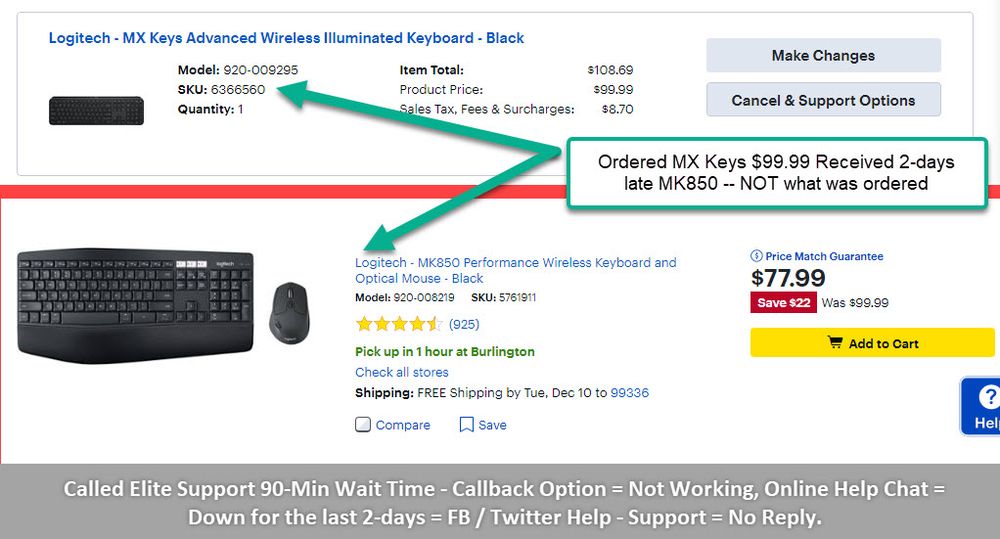Open the MX Keys Advanced Keyboard product link

286,38
